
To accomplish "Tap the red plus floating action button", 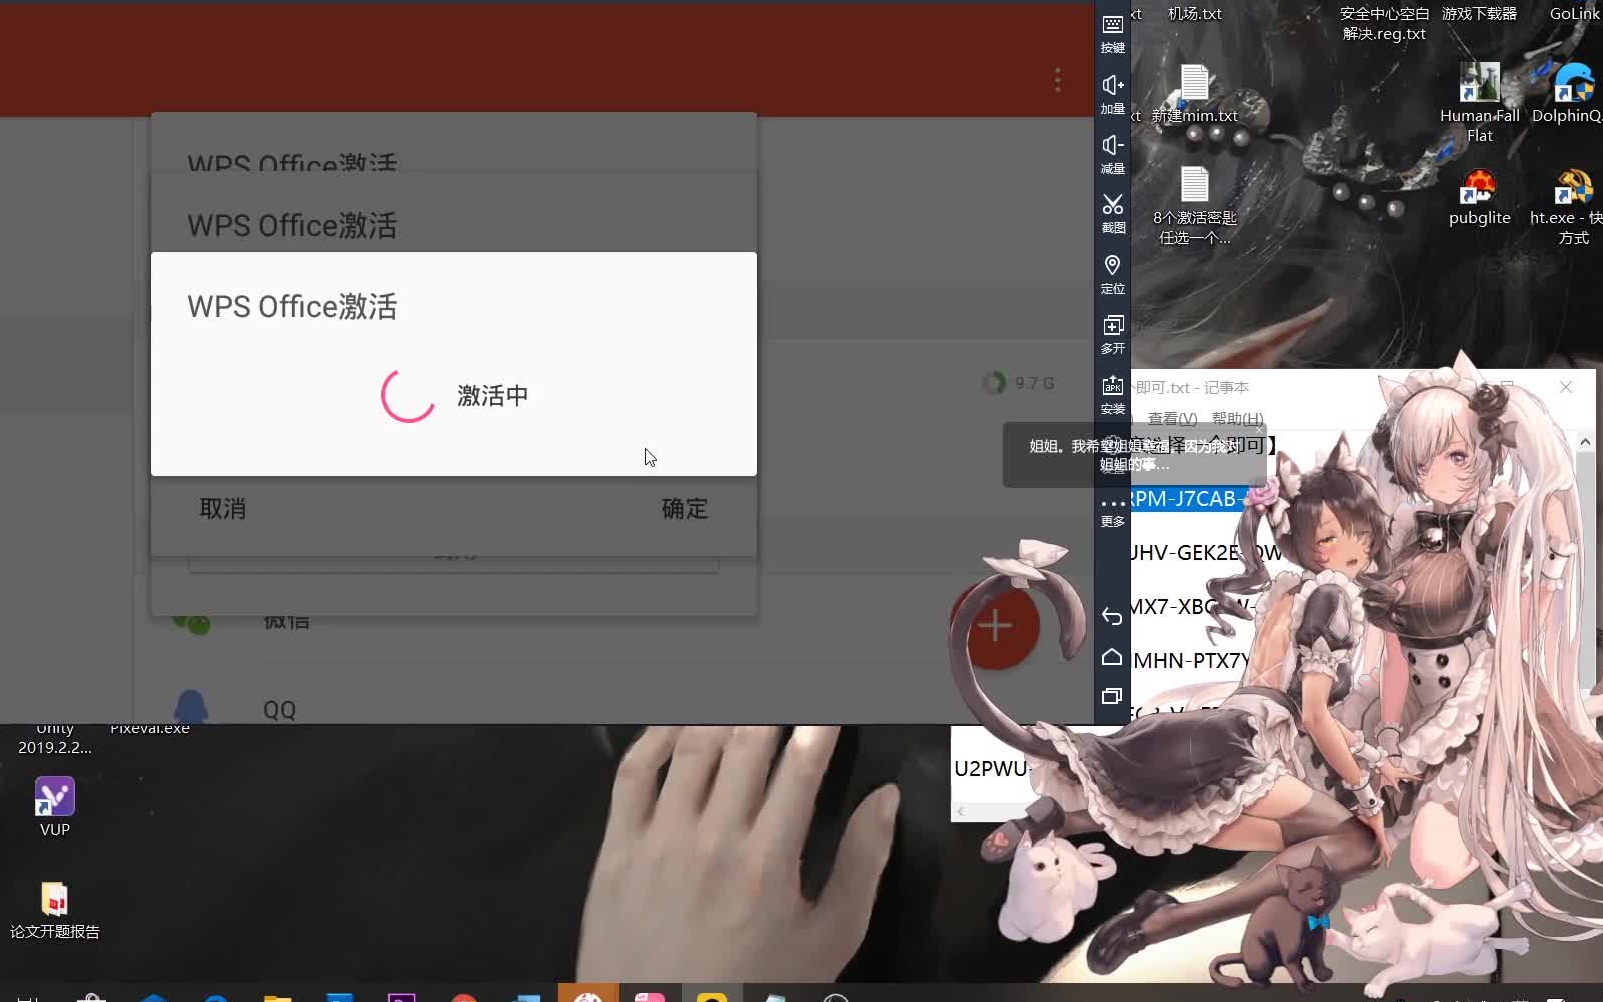I will click(995, 626).
